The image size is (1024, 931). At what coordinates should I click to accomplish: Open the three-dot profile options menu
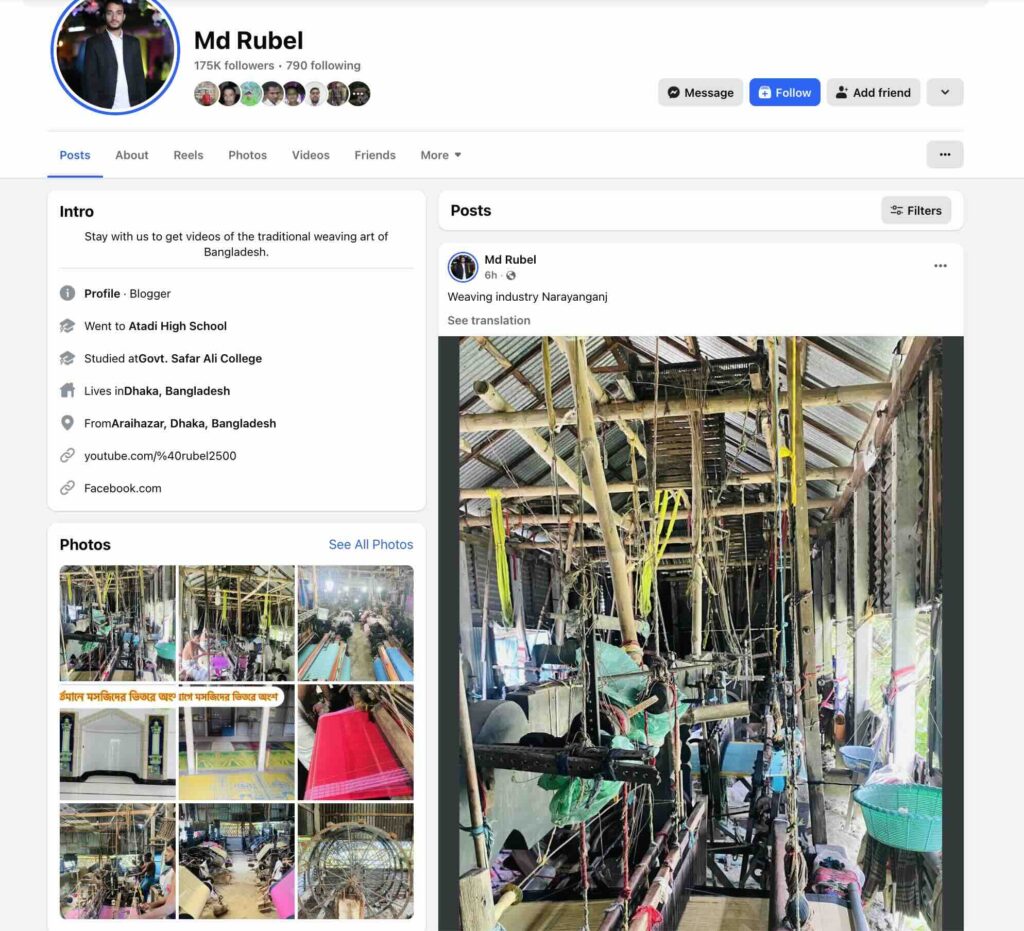944,154
